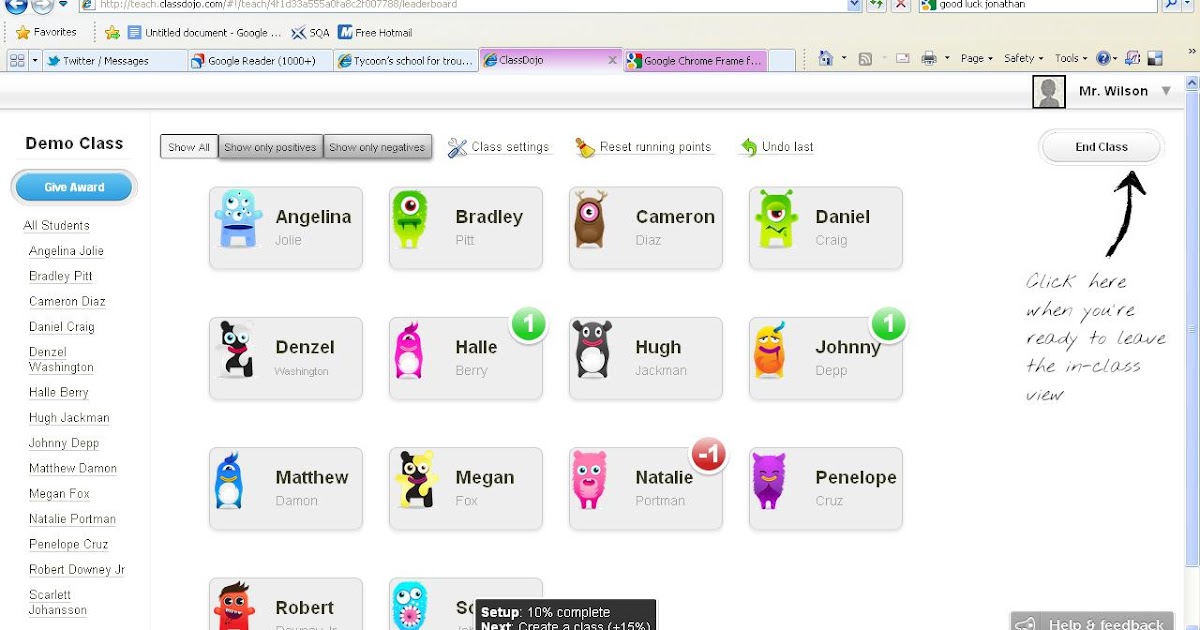Toggle Show only positives filter
The width and height of the screenshot is (1200, 630).
point(270,147)
